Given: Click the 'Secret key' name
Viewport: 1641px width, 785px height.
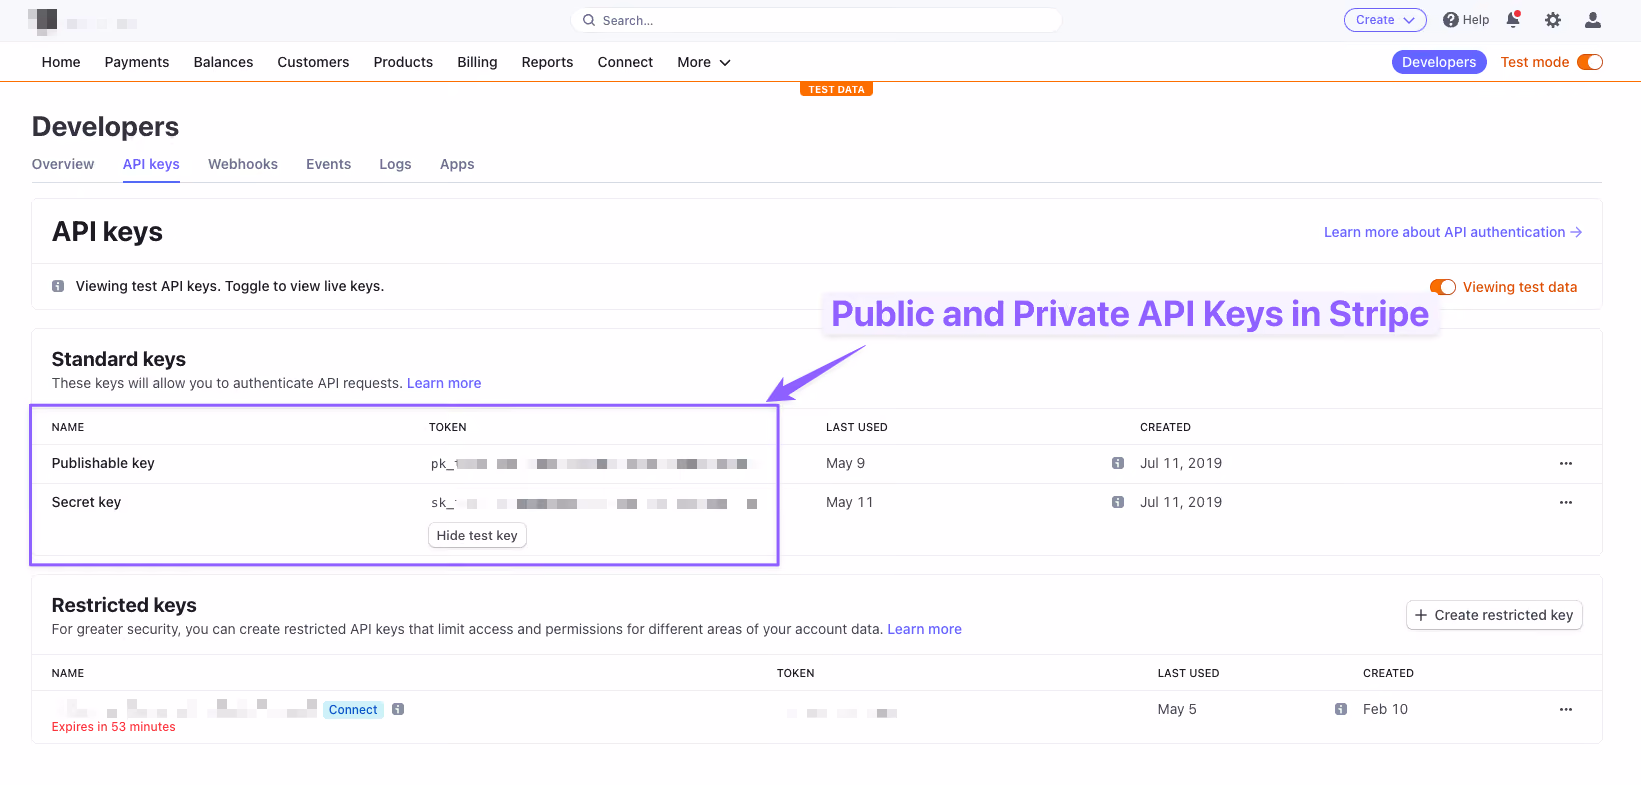Looking at the screenshot, I should [86, 502].
